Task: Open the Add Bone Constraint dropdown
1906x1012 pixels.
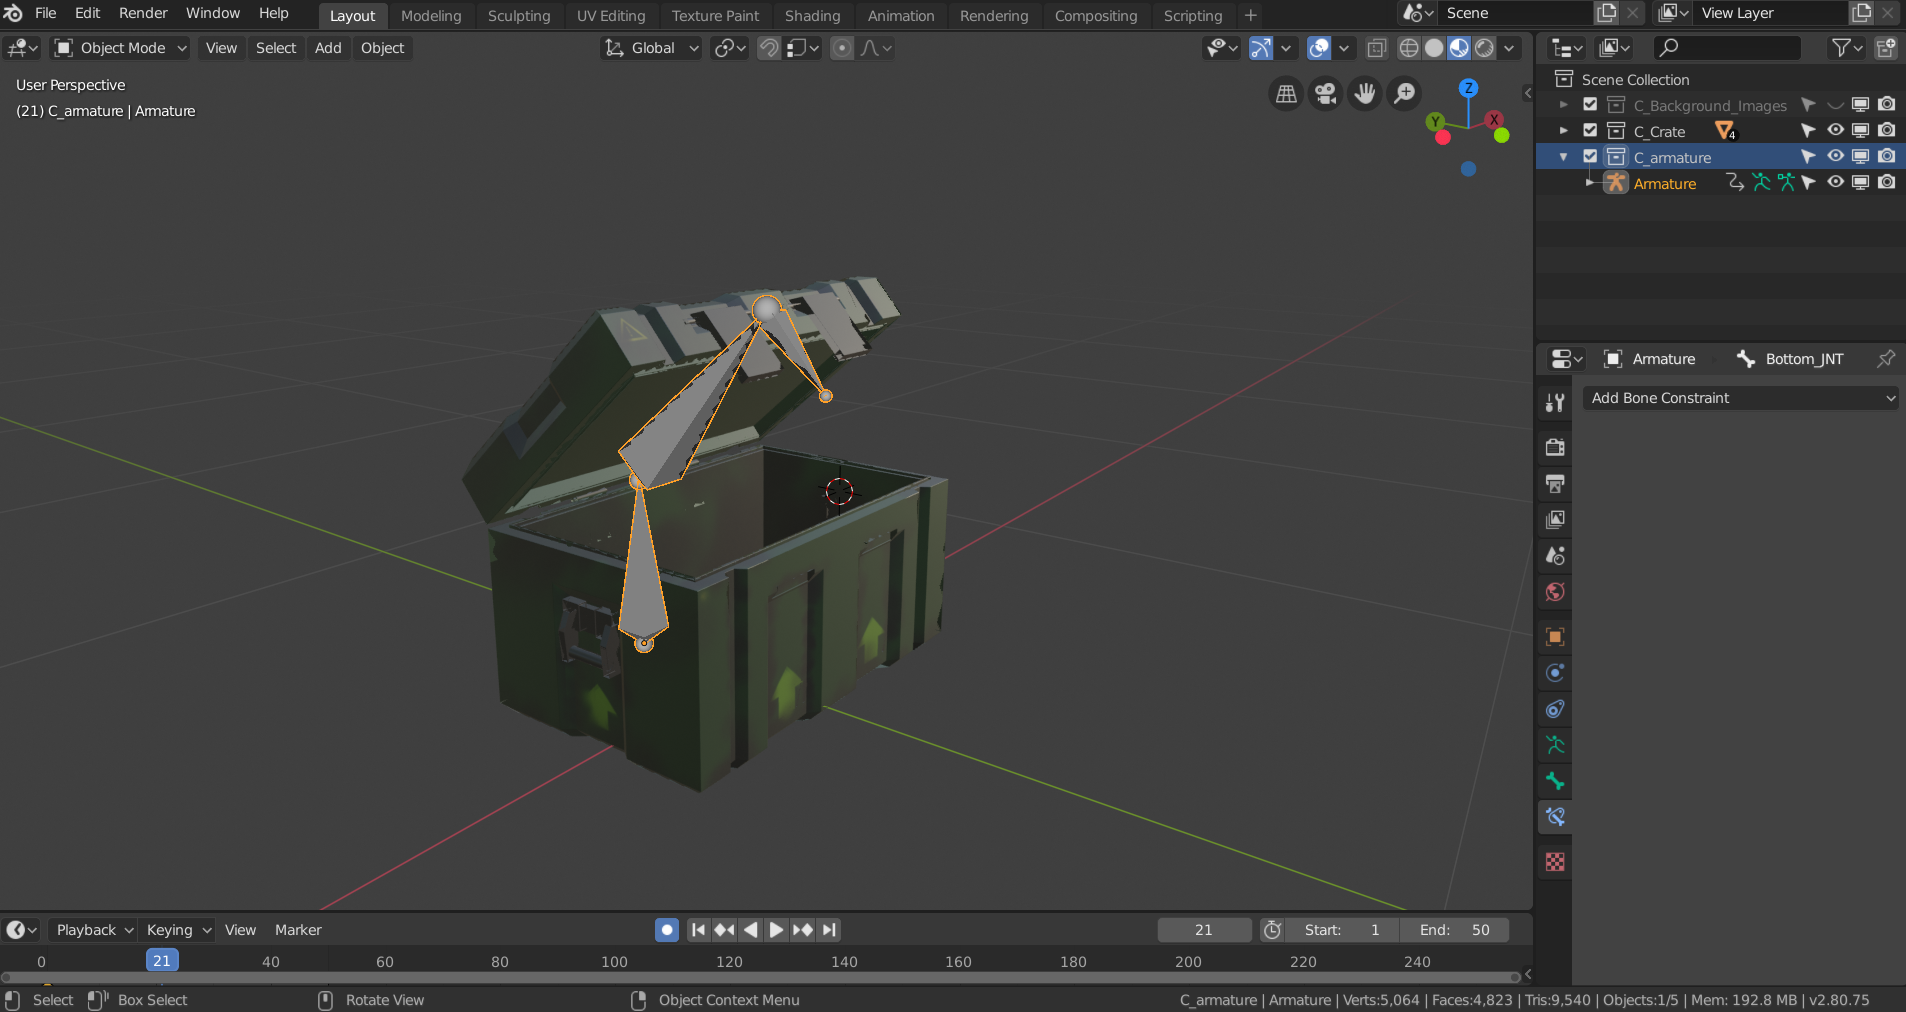Action: pos(1740,397)
